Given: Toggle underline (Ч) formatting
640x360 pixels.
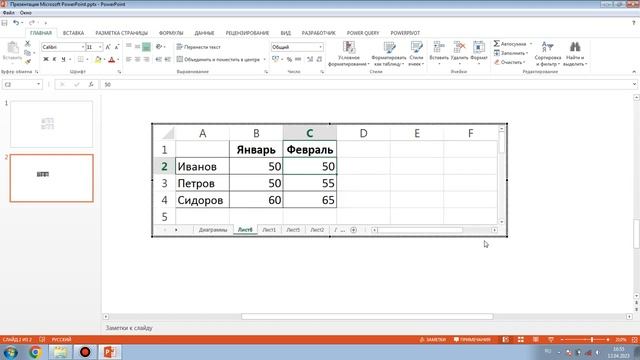Looking at the screenshot, I should point(63,60).
